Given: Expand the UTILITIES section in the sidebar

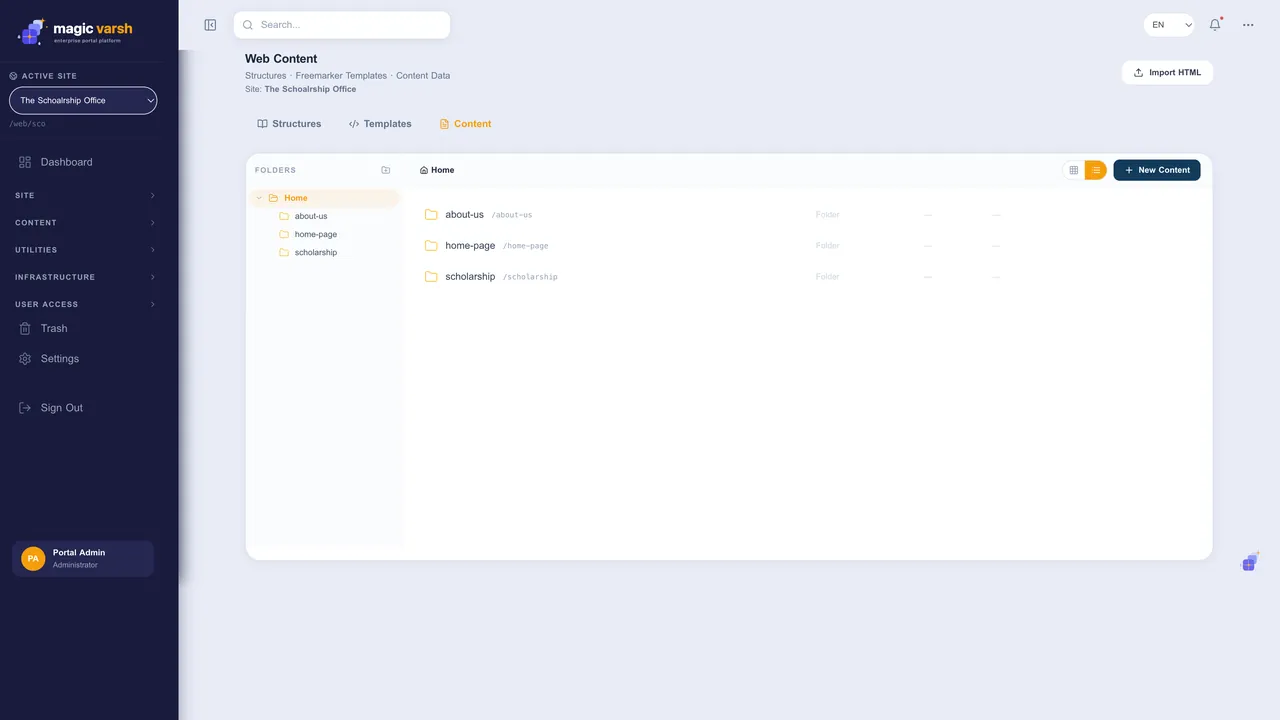Looking at the screenshot, I should tap(83, 250).
